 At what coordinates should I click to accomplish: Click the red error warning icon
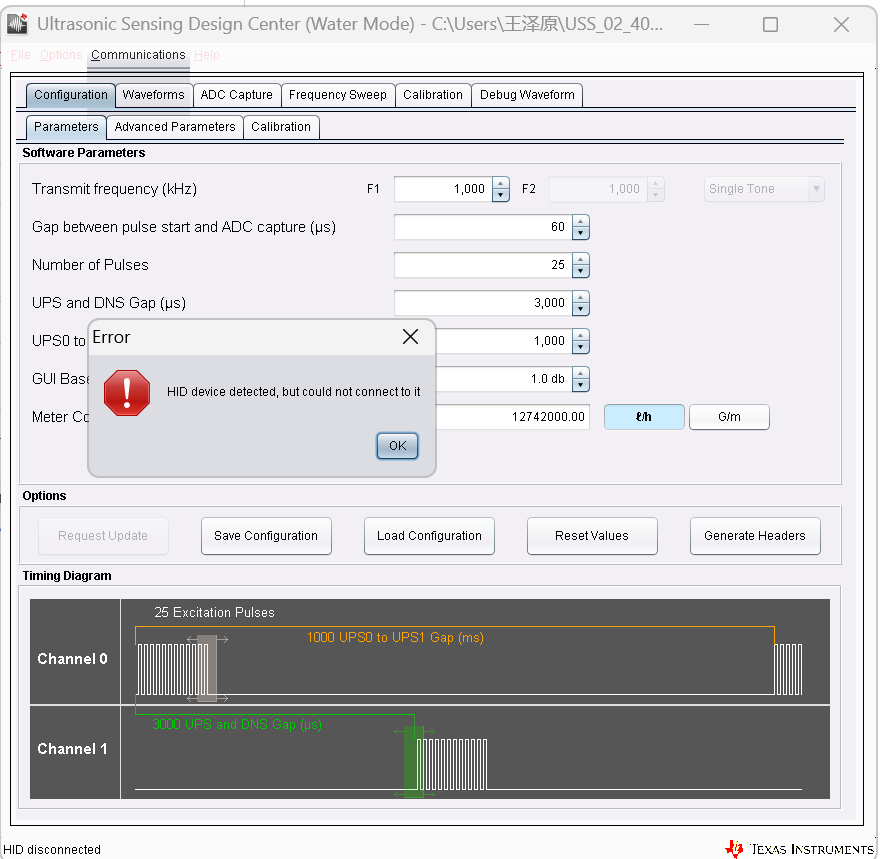127,393
